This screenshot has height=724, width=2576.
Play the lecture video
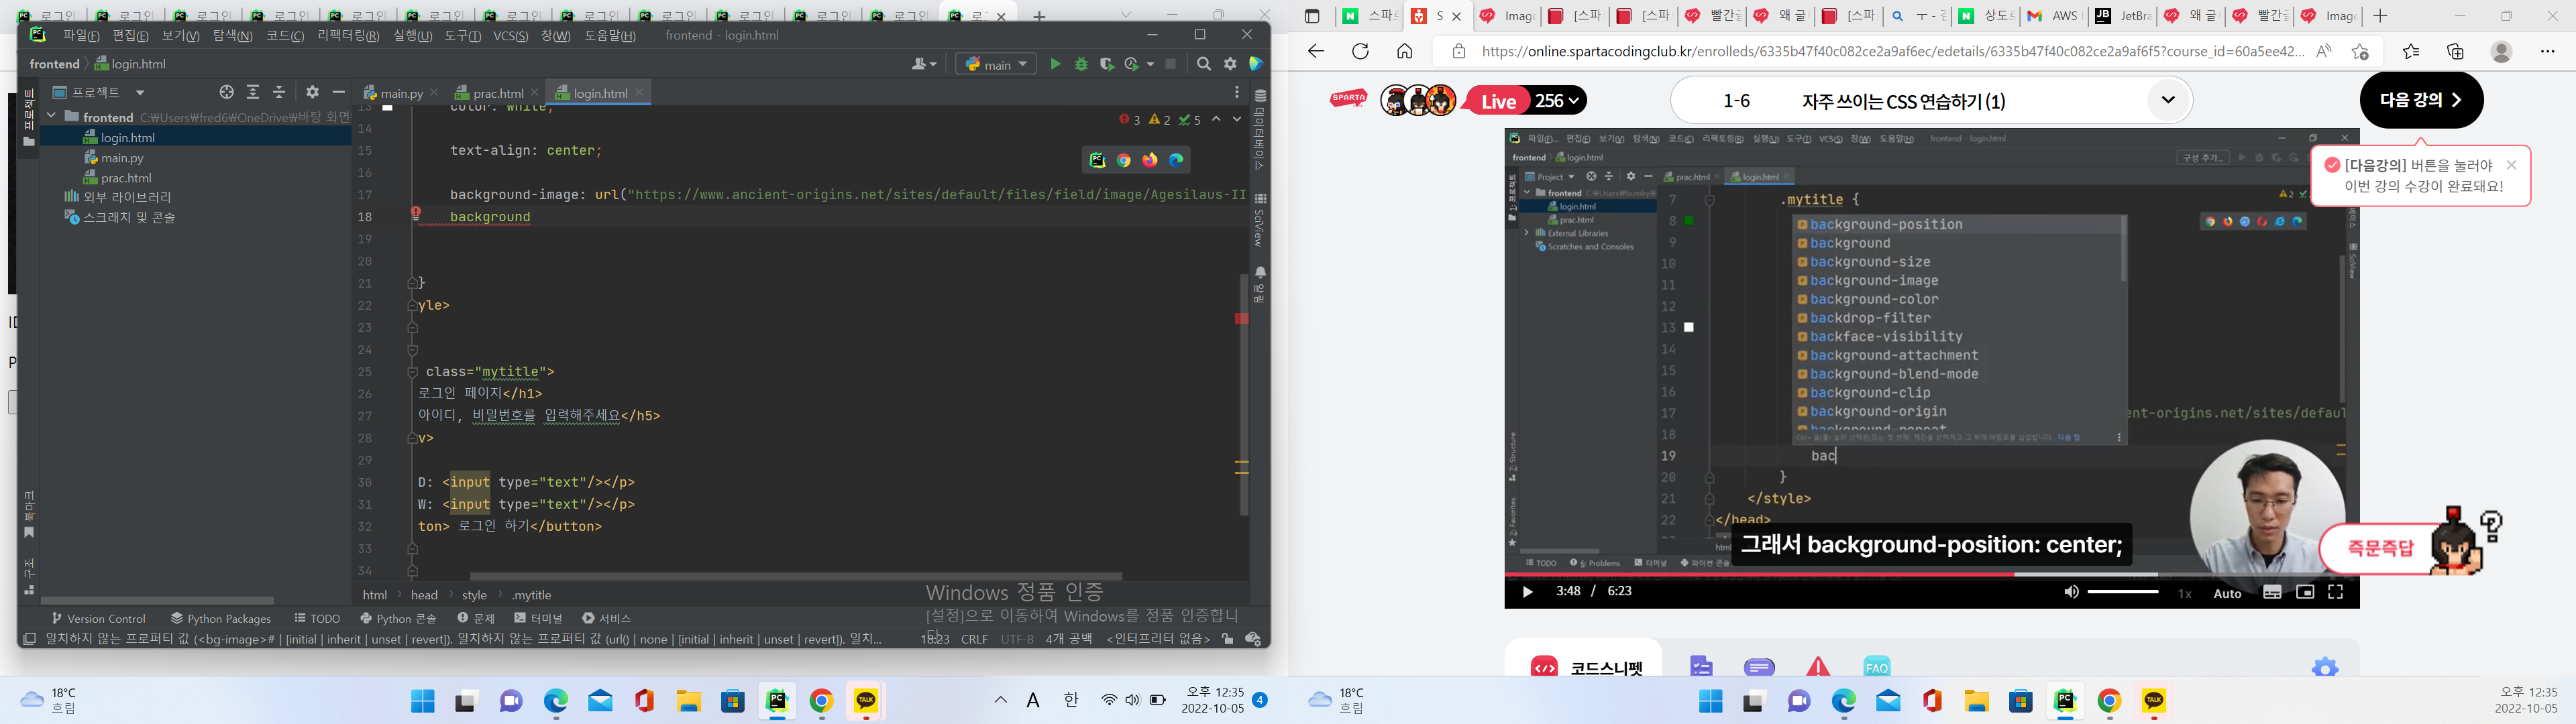1527,592
